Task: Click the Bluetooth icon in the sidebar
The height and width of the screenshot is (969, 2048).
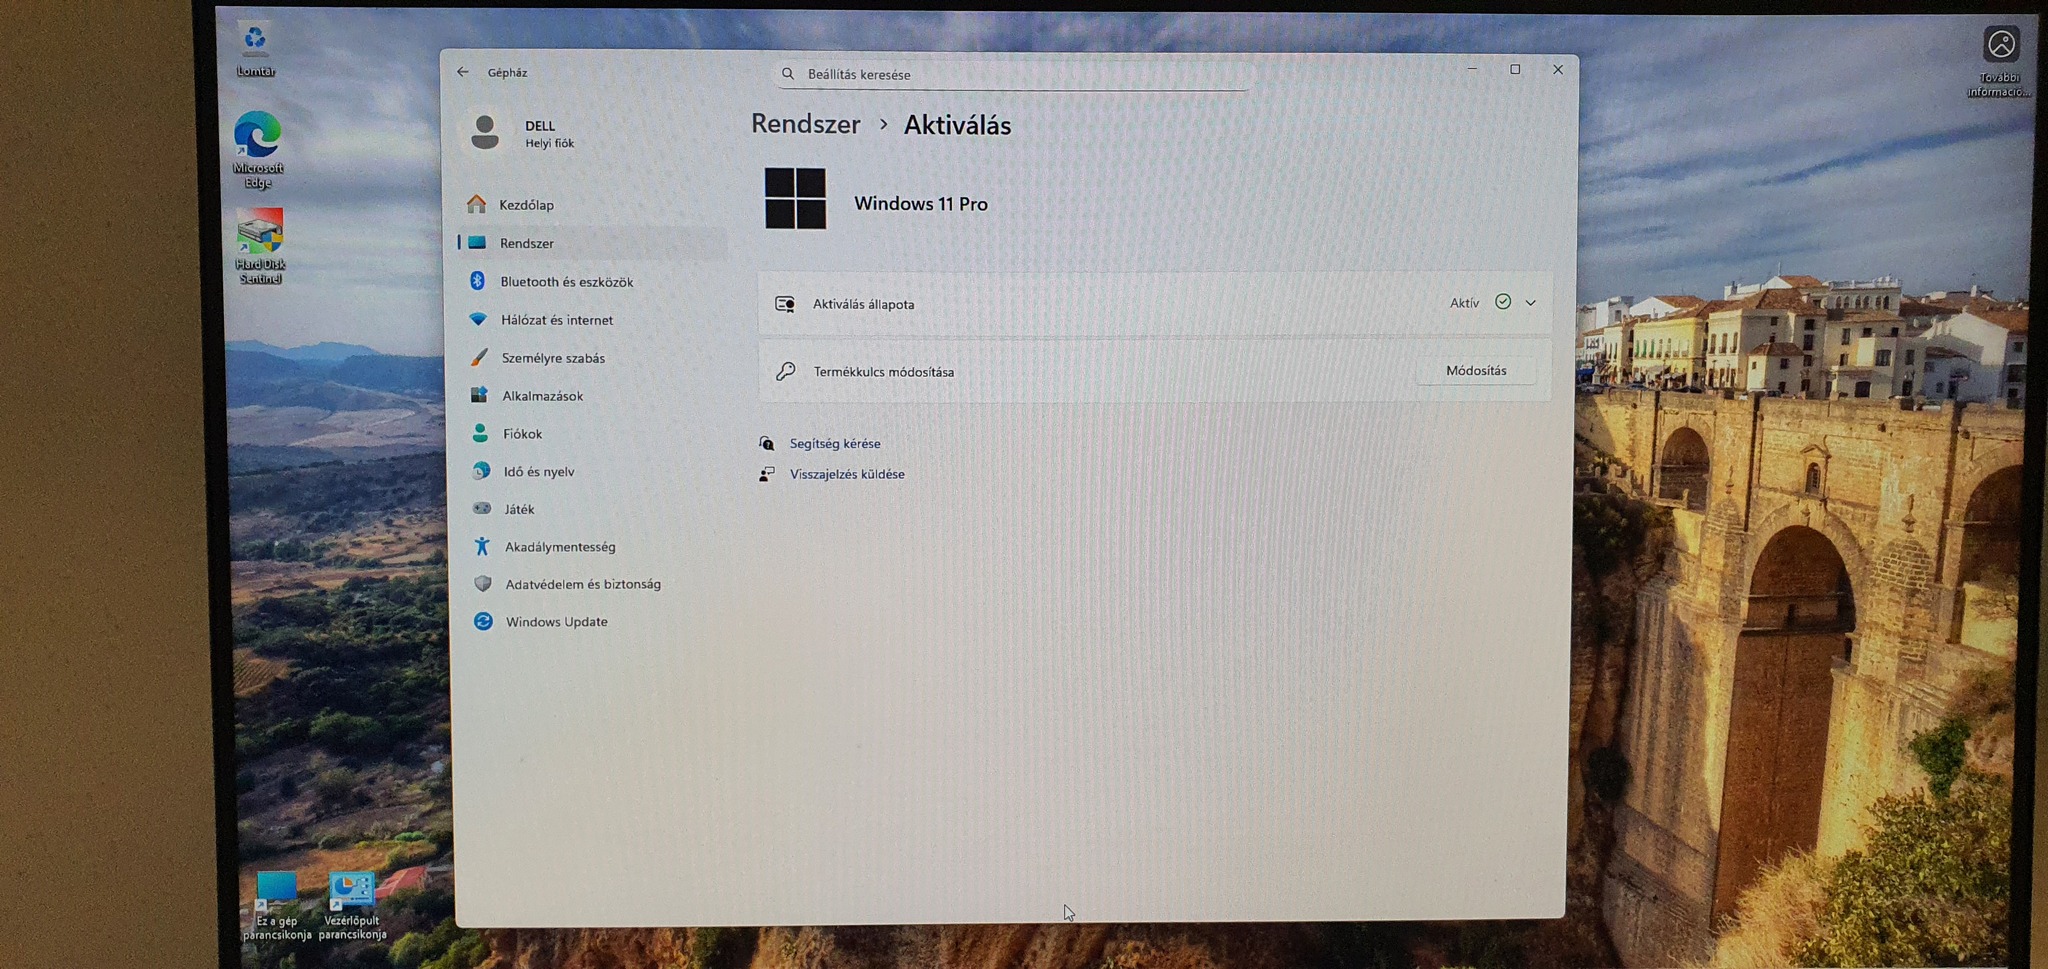Action: click(x=478, y=281)
